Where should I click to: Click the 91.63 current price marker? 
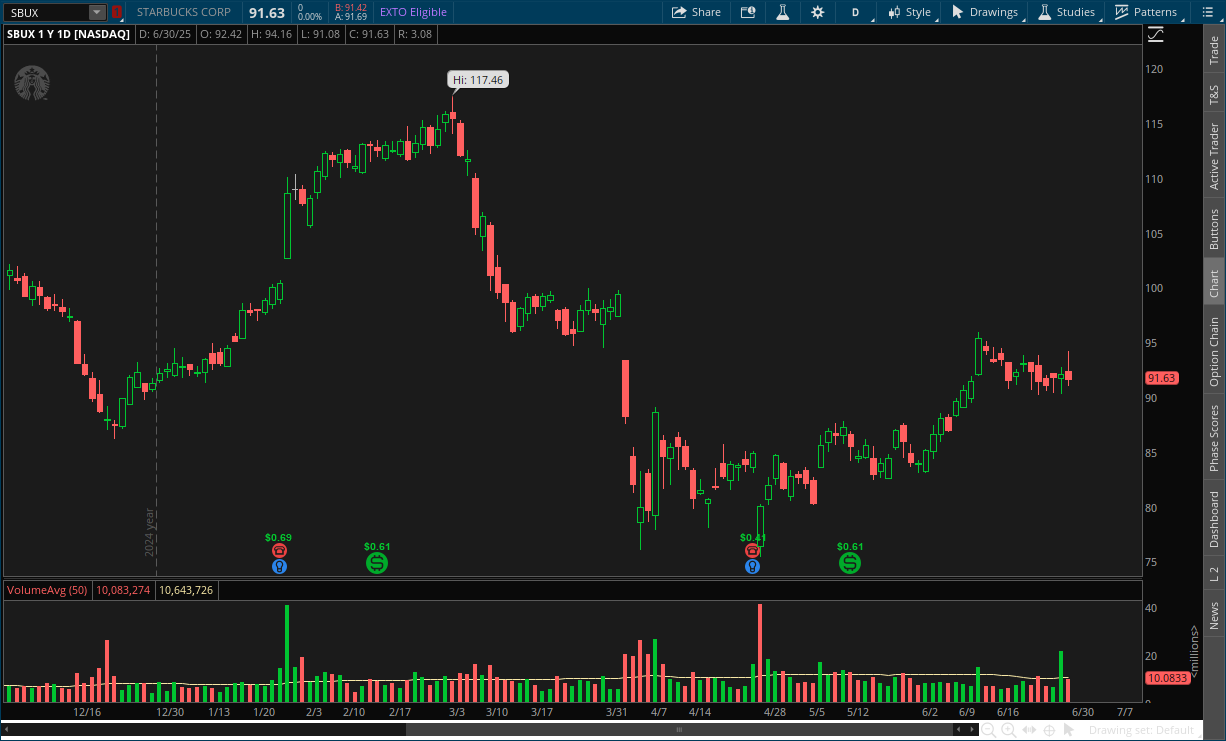click(1161, 378)
